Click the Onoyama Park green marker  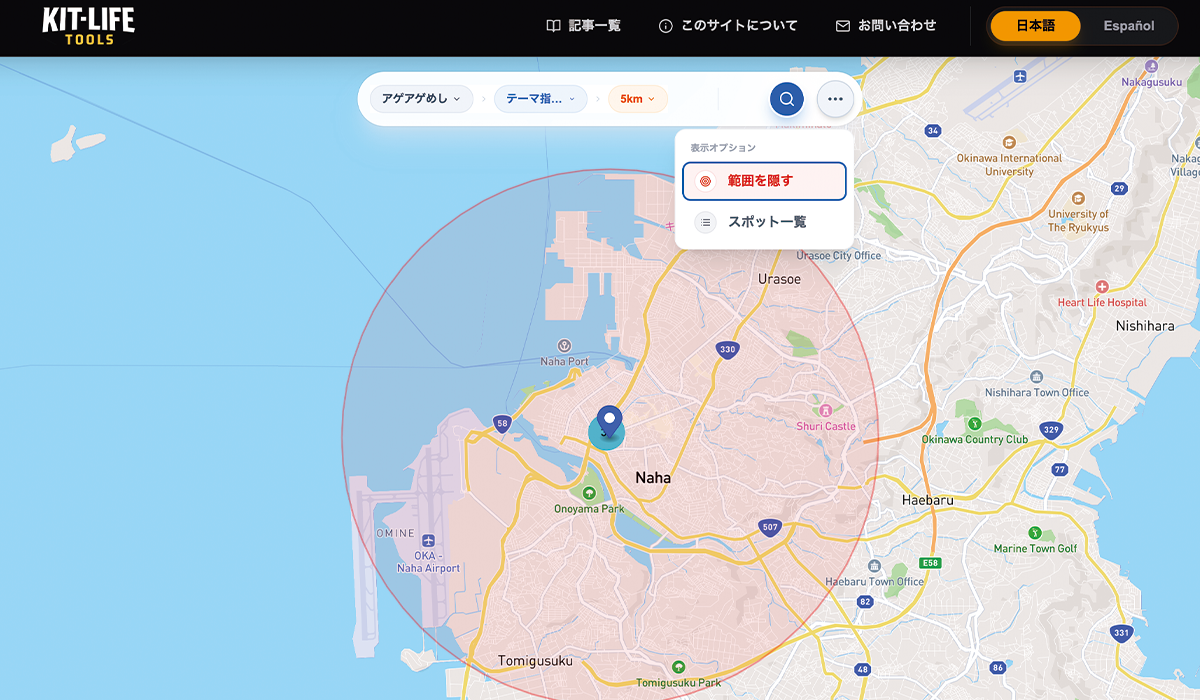click(589, 492)
